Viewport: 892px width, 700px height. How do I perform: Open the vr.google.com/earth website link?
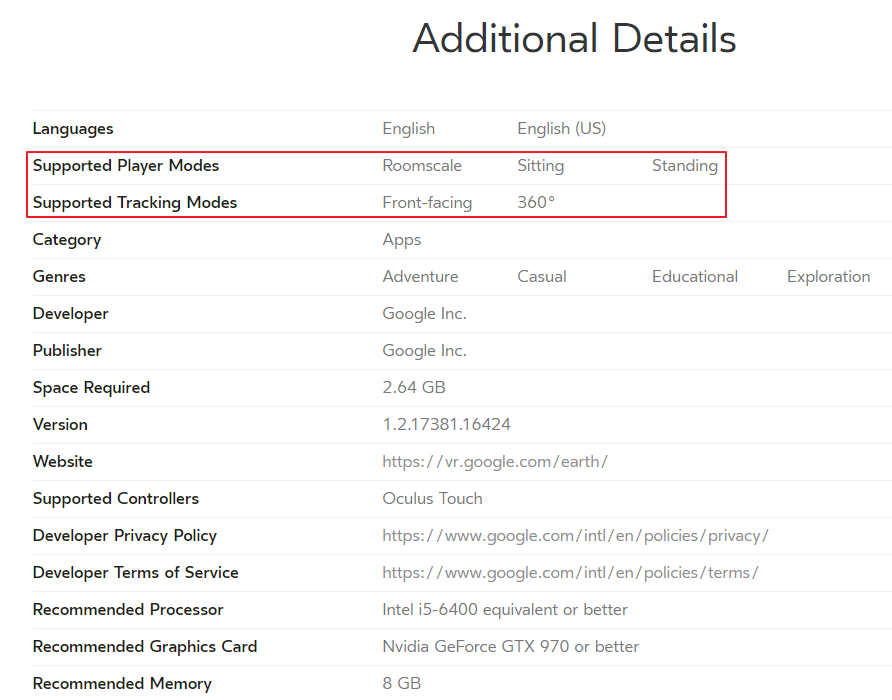click(495, 462)
